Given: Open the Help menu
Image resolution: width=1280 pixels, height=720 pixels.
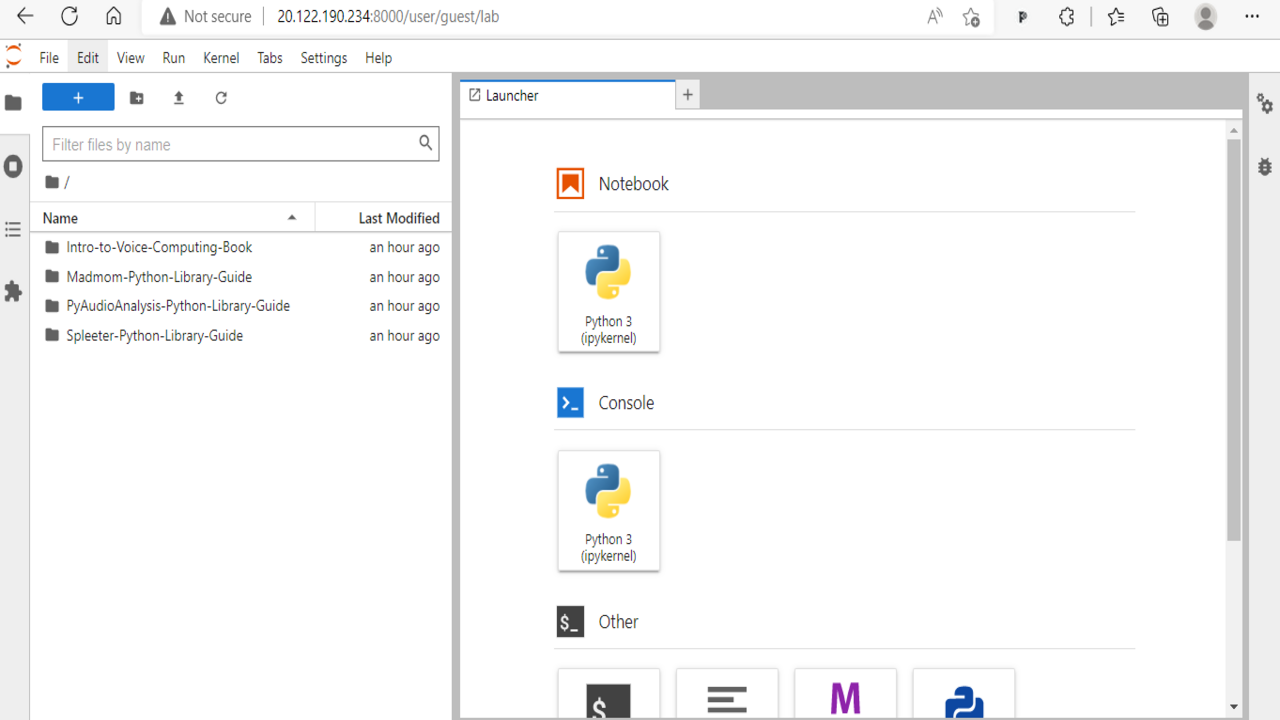Looking at the screenshot, I should coord(378,58).
